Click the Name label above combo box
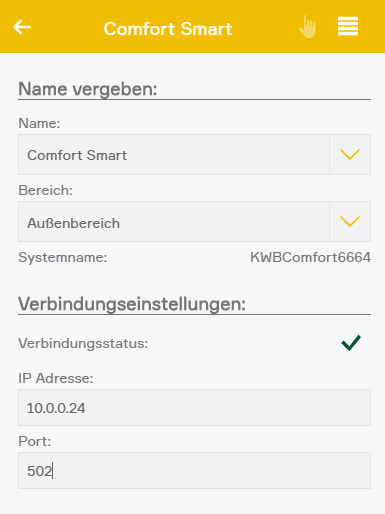 tap(39, 123)
